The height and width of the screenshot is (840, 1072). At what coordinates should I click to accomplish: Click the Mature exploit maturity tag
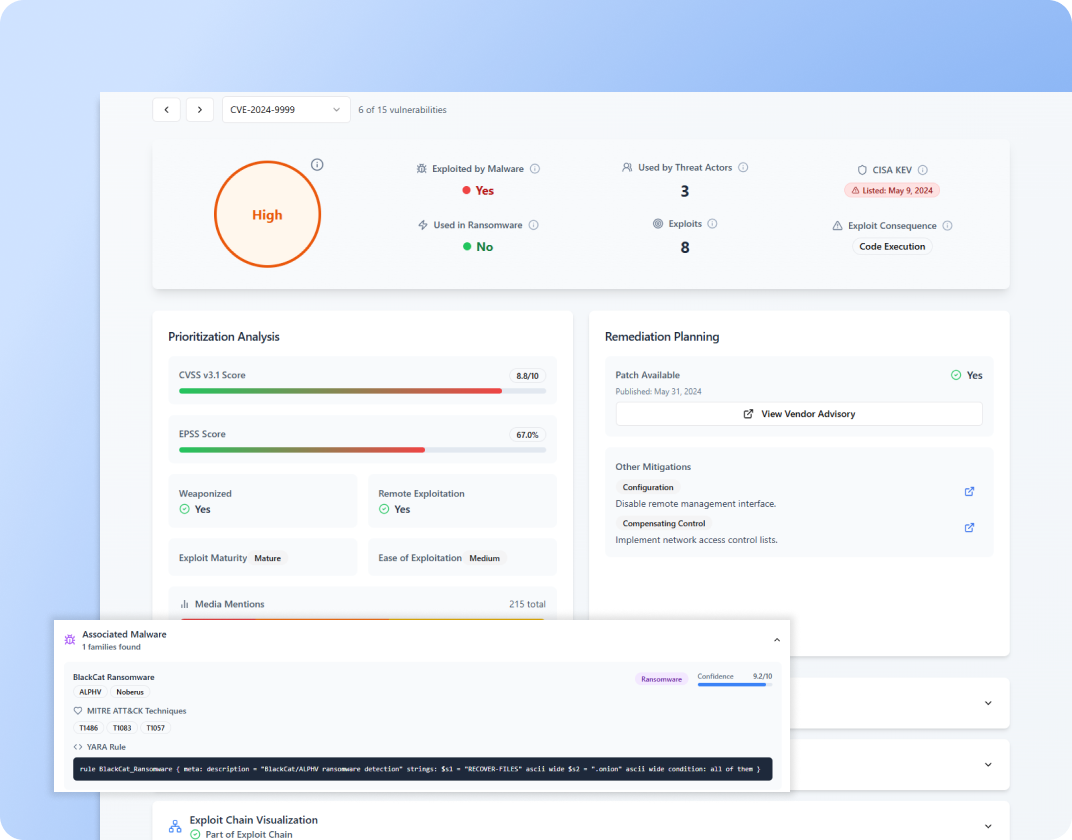click(x=267, y=558)
